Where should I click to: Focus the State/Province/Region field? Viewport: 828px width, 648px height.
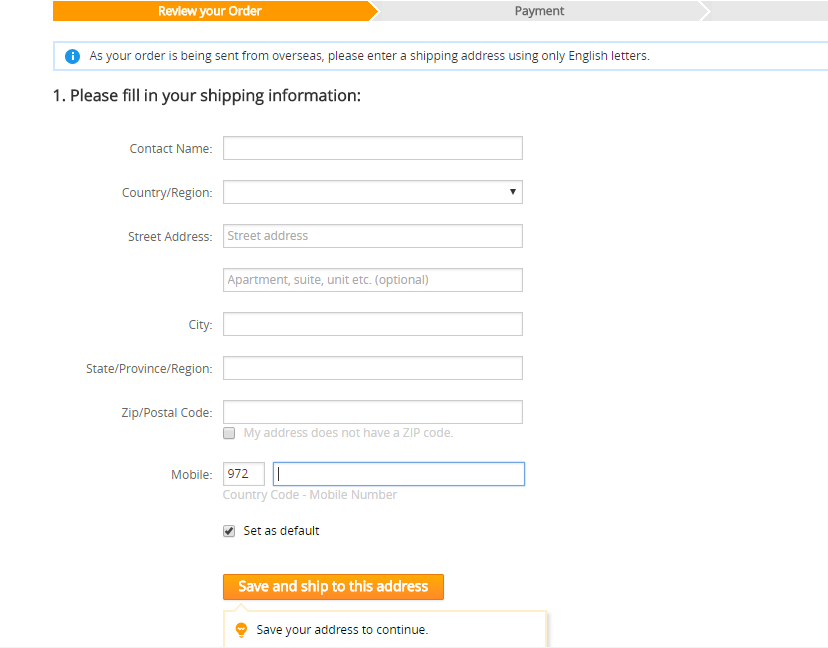tap(372, 368)
